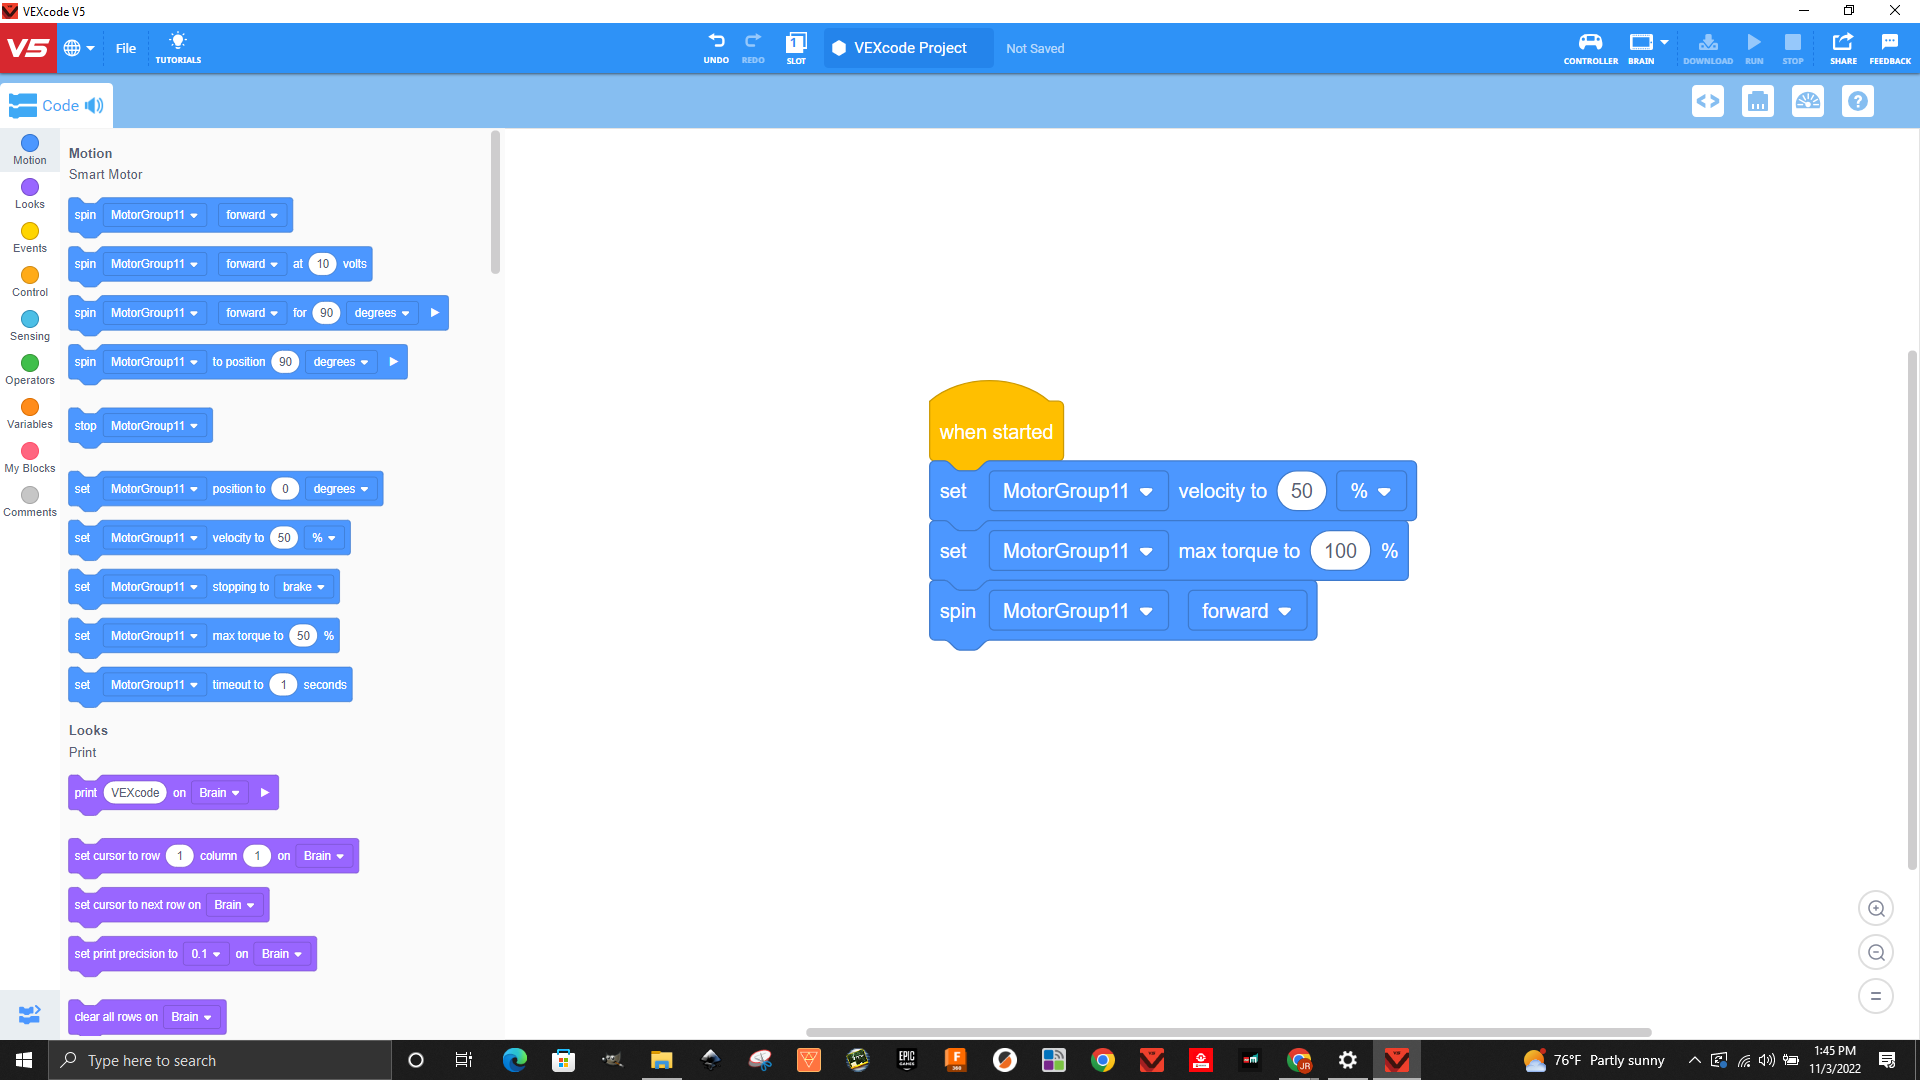Download the project to the robot
Screen dimensions: 1920x1080
click(1707, 47)
